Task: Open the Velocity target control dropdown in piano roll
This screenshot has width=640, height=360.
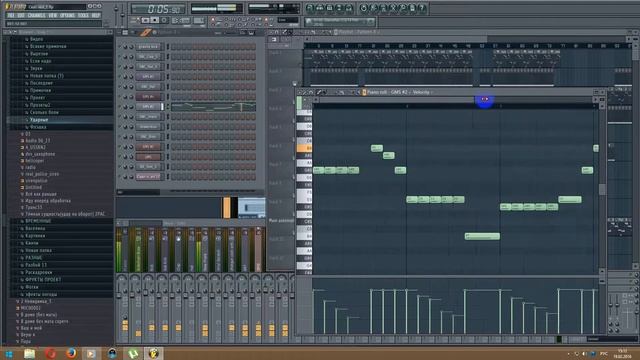Action: (422, 92)
